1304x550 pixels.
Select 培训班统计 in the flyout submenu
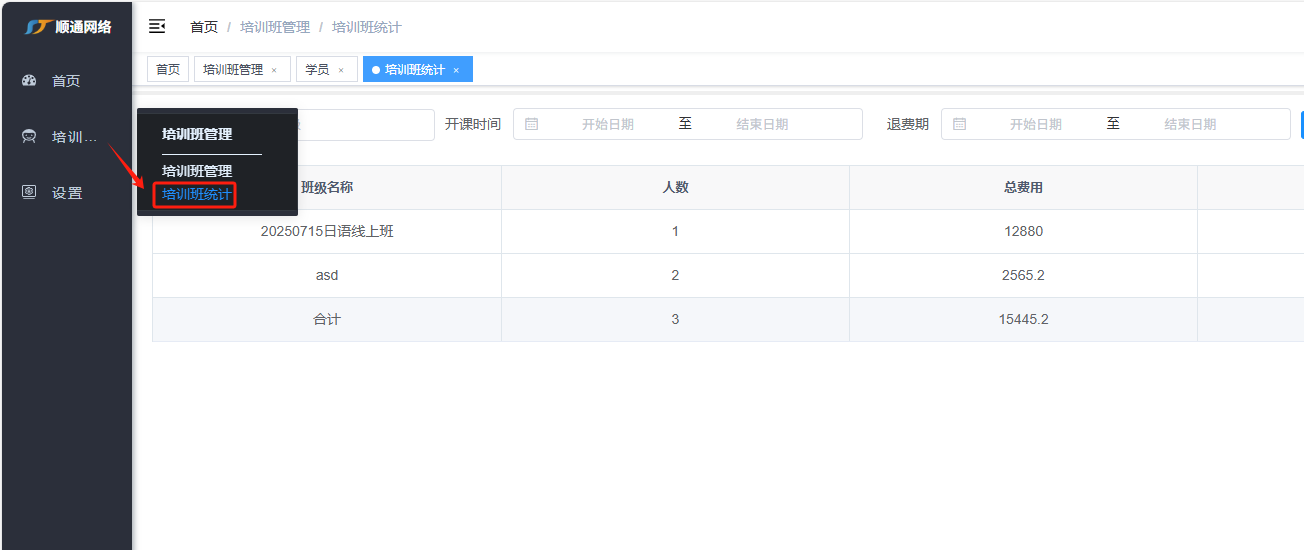[x=197, y=194]
